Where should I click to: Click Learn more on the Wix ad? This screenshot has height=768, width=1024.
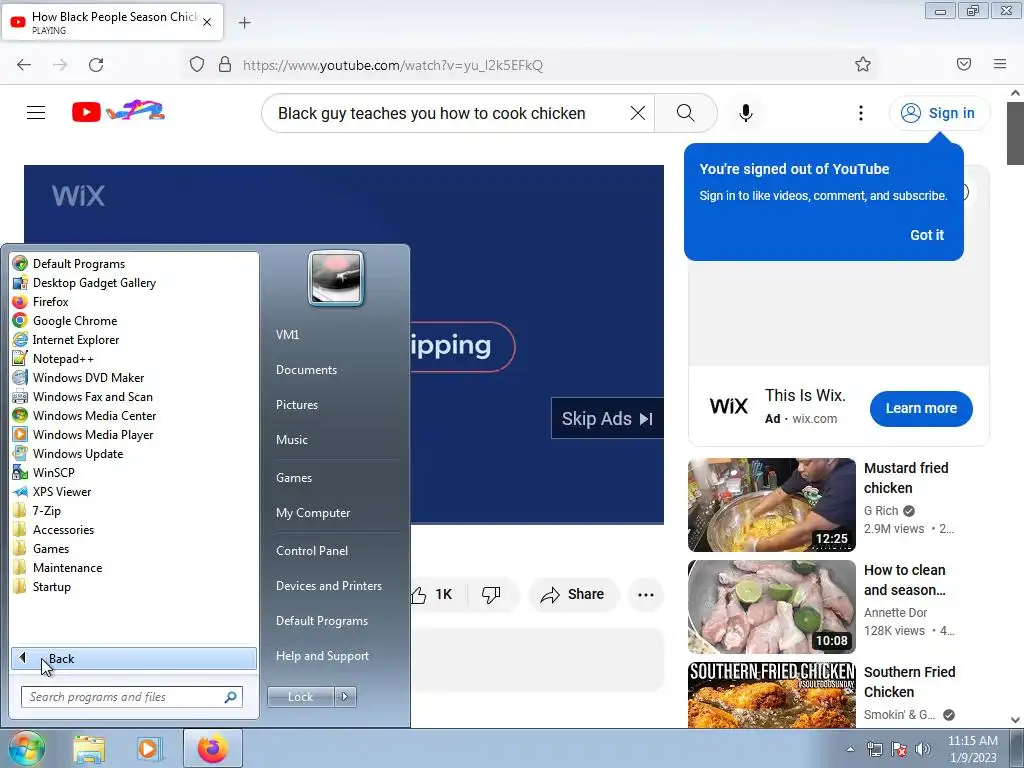[921, 408]
